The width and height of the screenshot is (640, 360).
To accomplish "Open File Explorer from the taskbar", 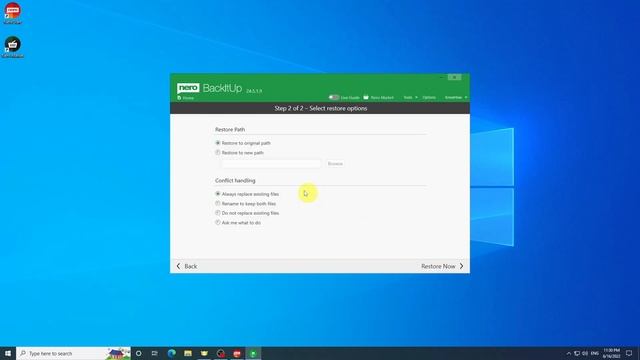I will tap(188, 353).
